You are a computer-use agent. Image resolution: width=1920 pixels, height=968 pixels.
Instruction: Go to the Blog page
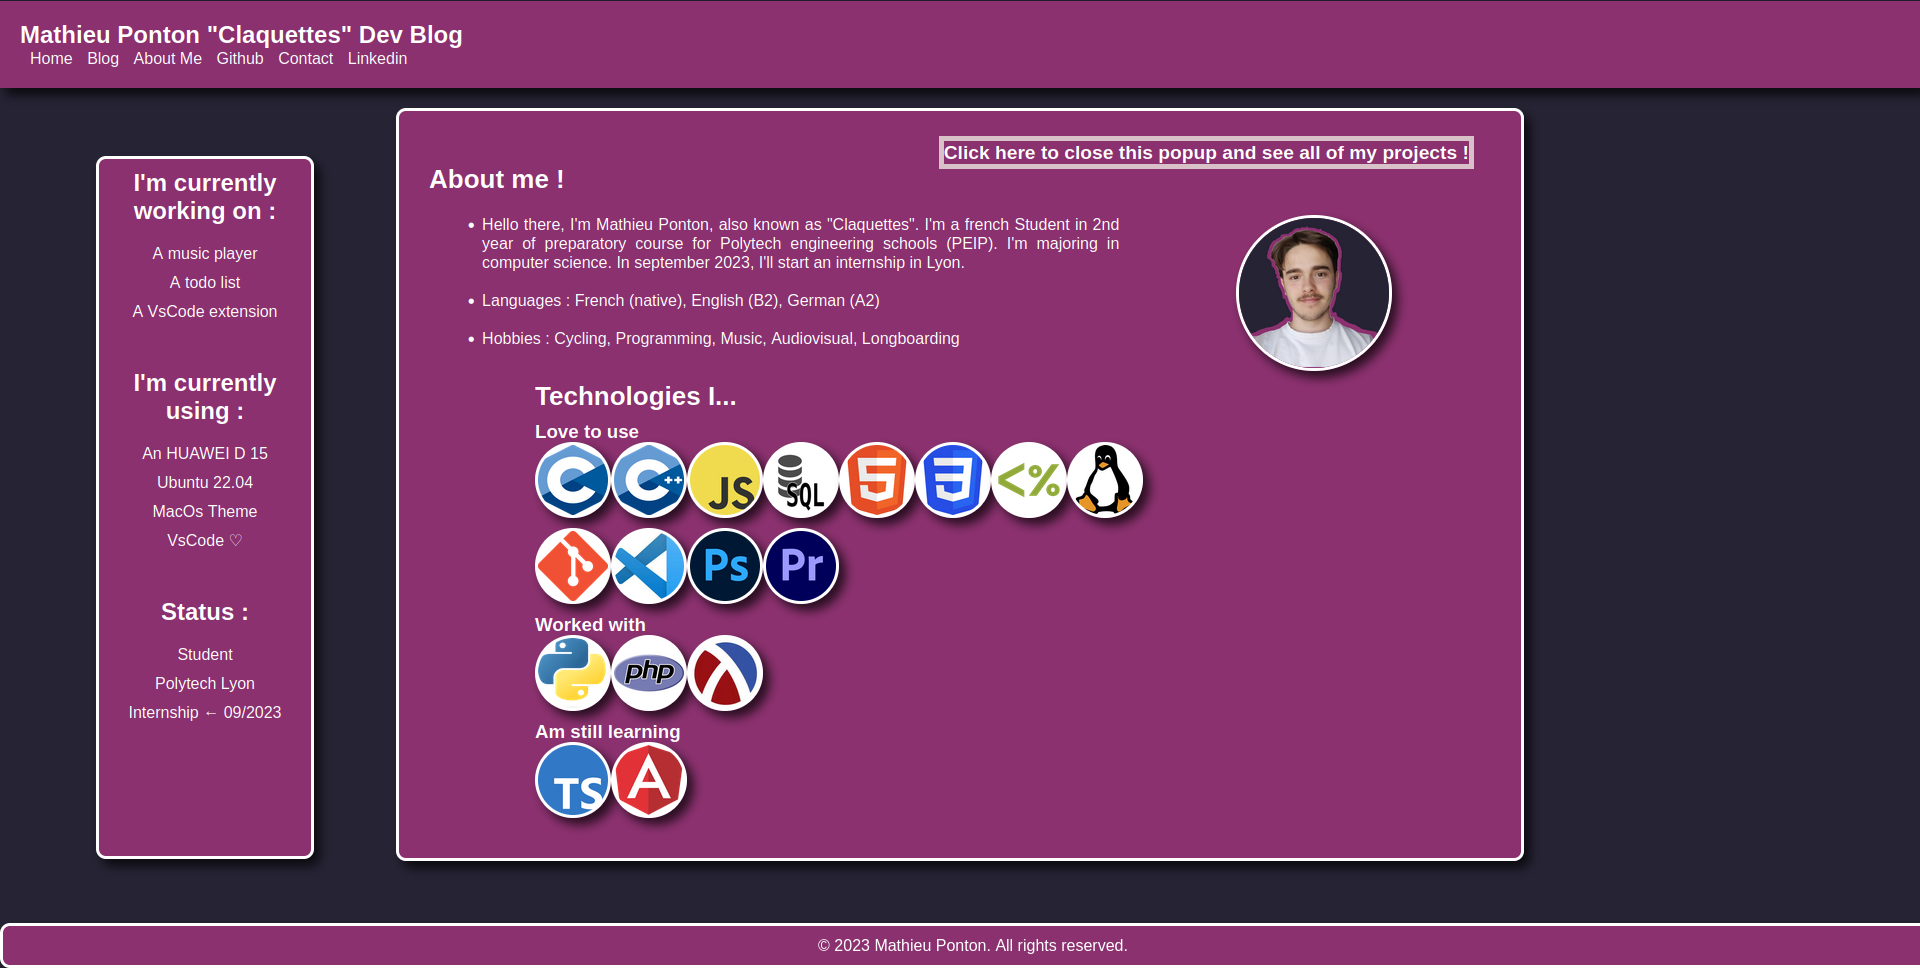coord(103,59)
